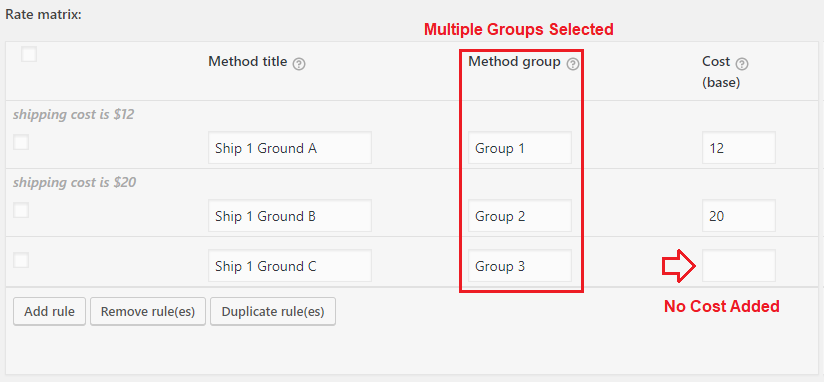Focus the Ship 1 Ground A title field
The width and height of the screenshot is (824, 382).
[x=290, y=148]
